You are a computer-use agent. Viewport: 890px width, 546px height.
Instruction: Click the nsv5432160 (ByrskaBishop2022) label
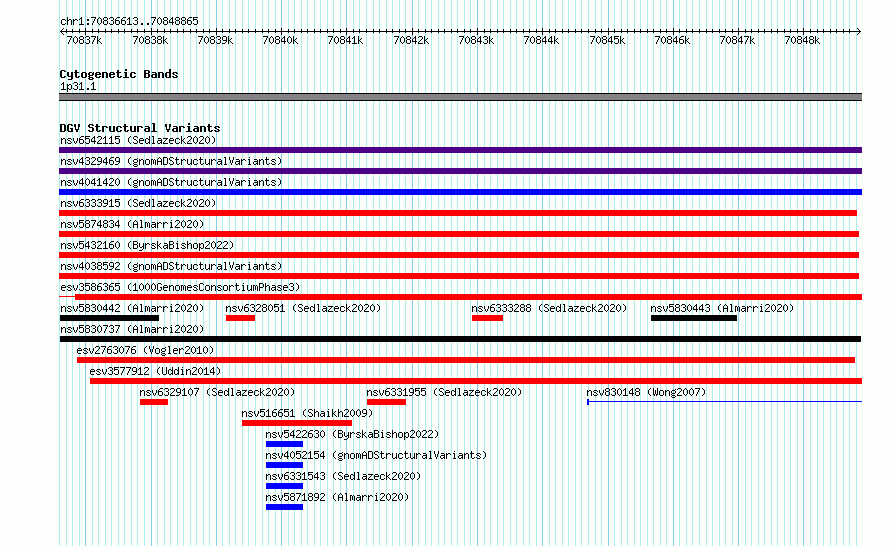pyautogui.click(x=147, y=245)
